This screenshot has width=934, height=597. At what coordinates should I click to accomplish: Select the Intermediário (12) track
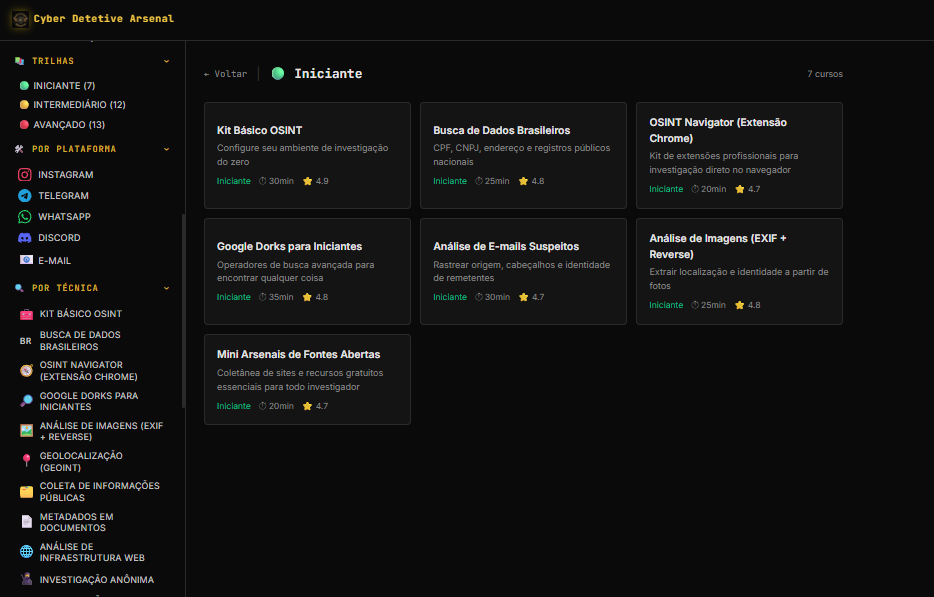(73, 105)
